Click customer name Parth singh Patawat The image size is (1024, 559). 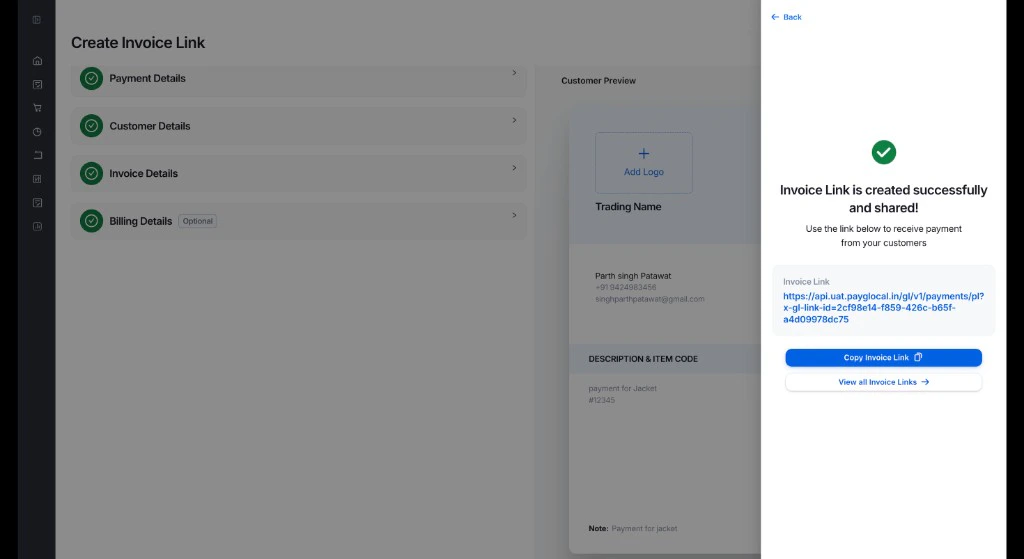(x=633, y=276)
